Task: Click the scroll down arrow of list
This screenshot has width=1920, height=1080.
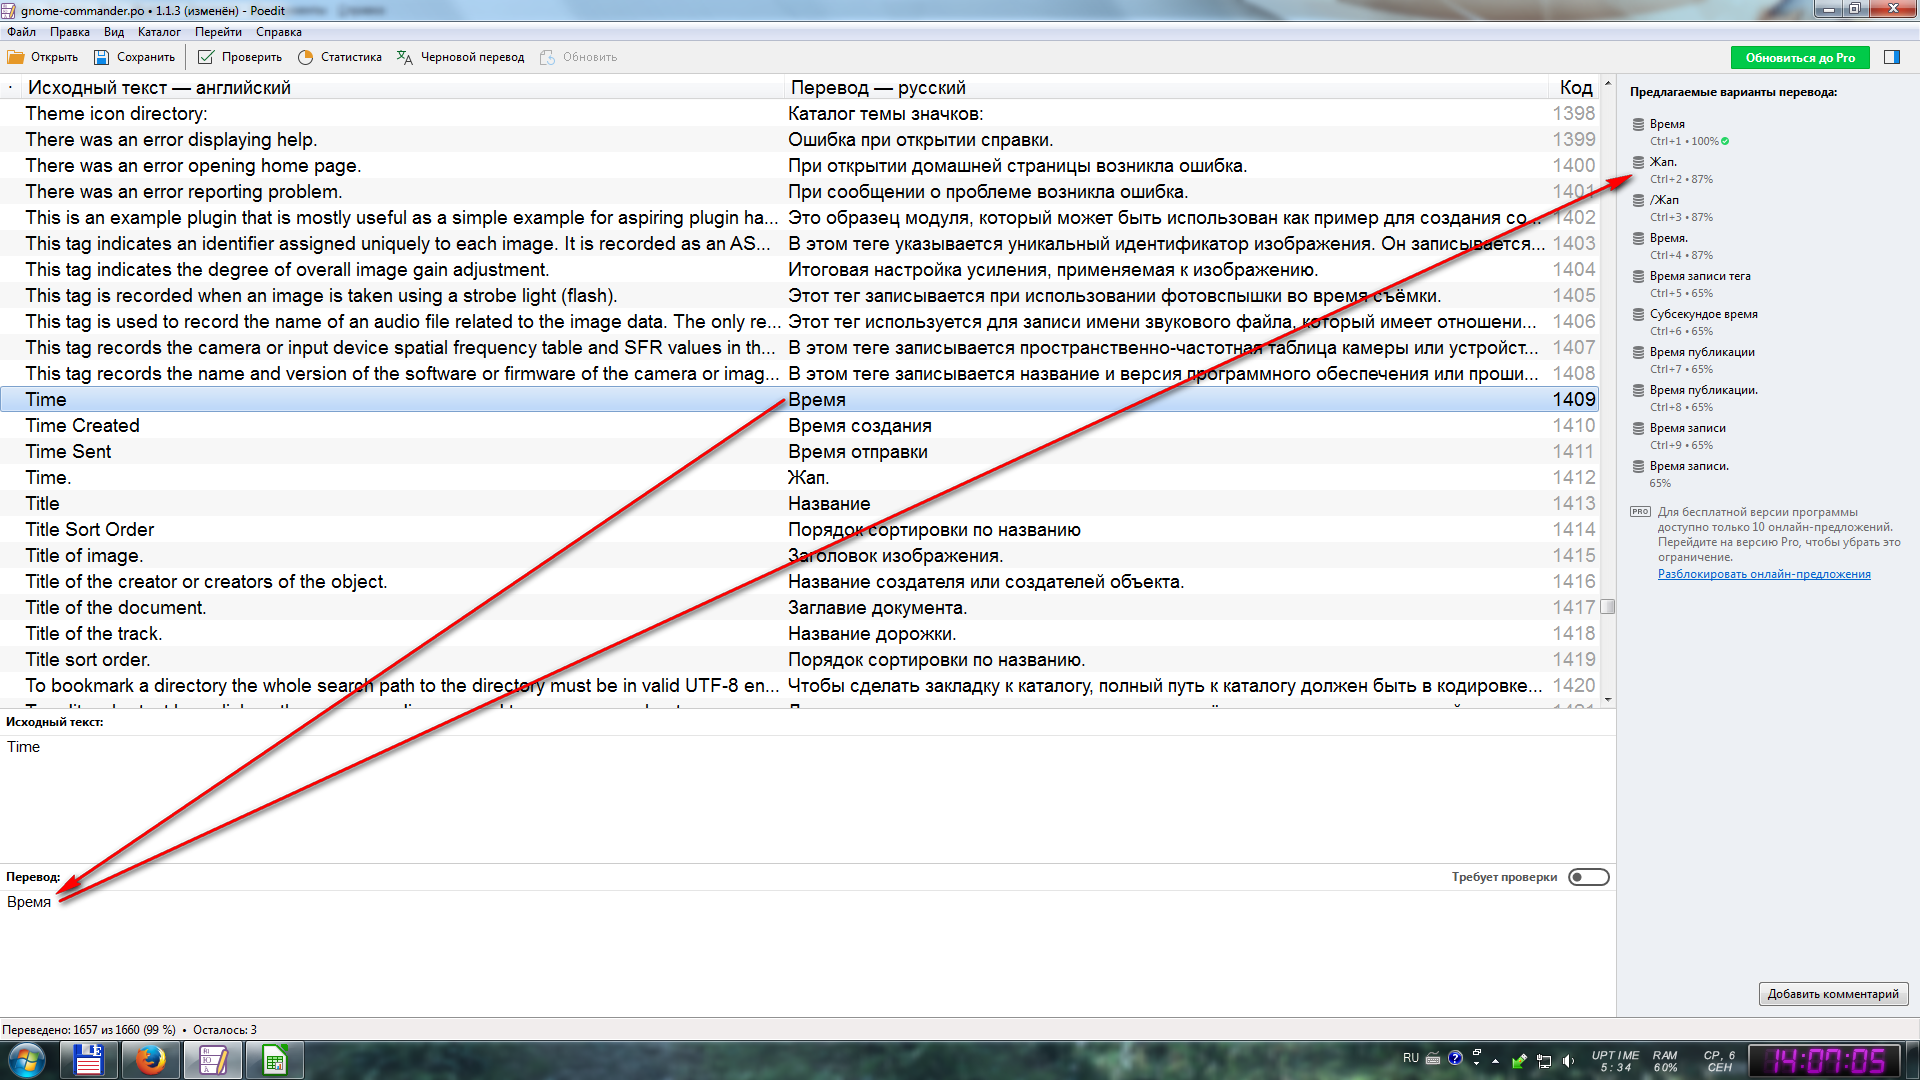Action: 1608,699
